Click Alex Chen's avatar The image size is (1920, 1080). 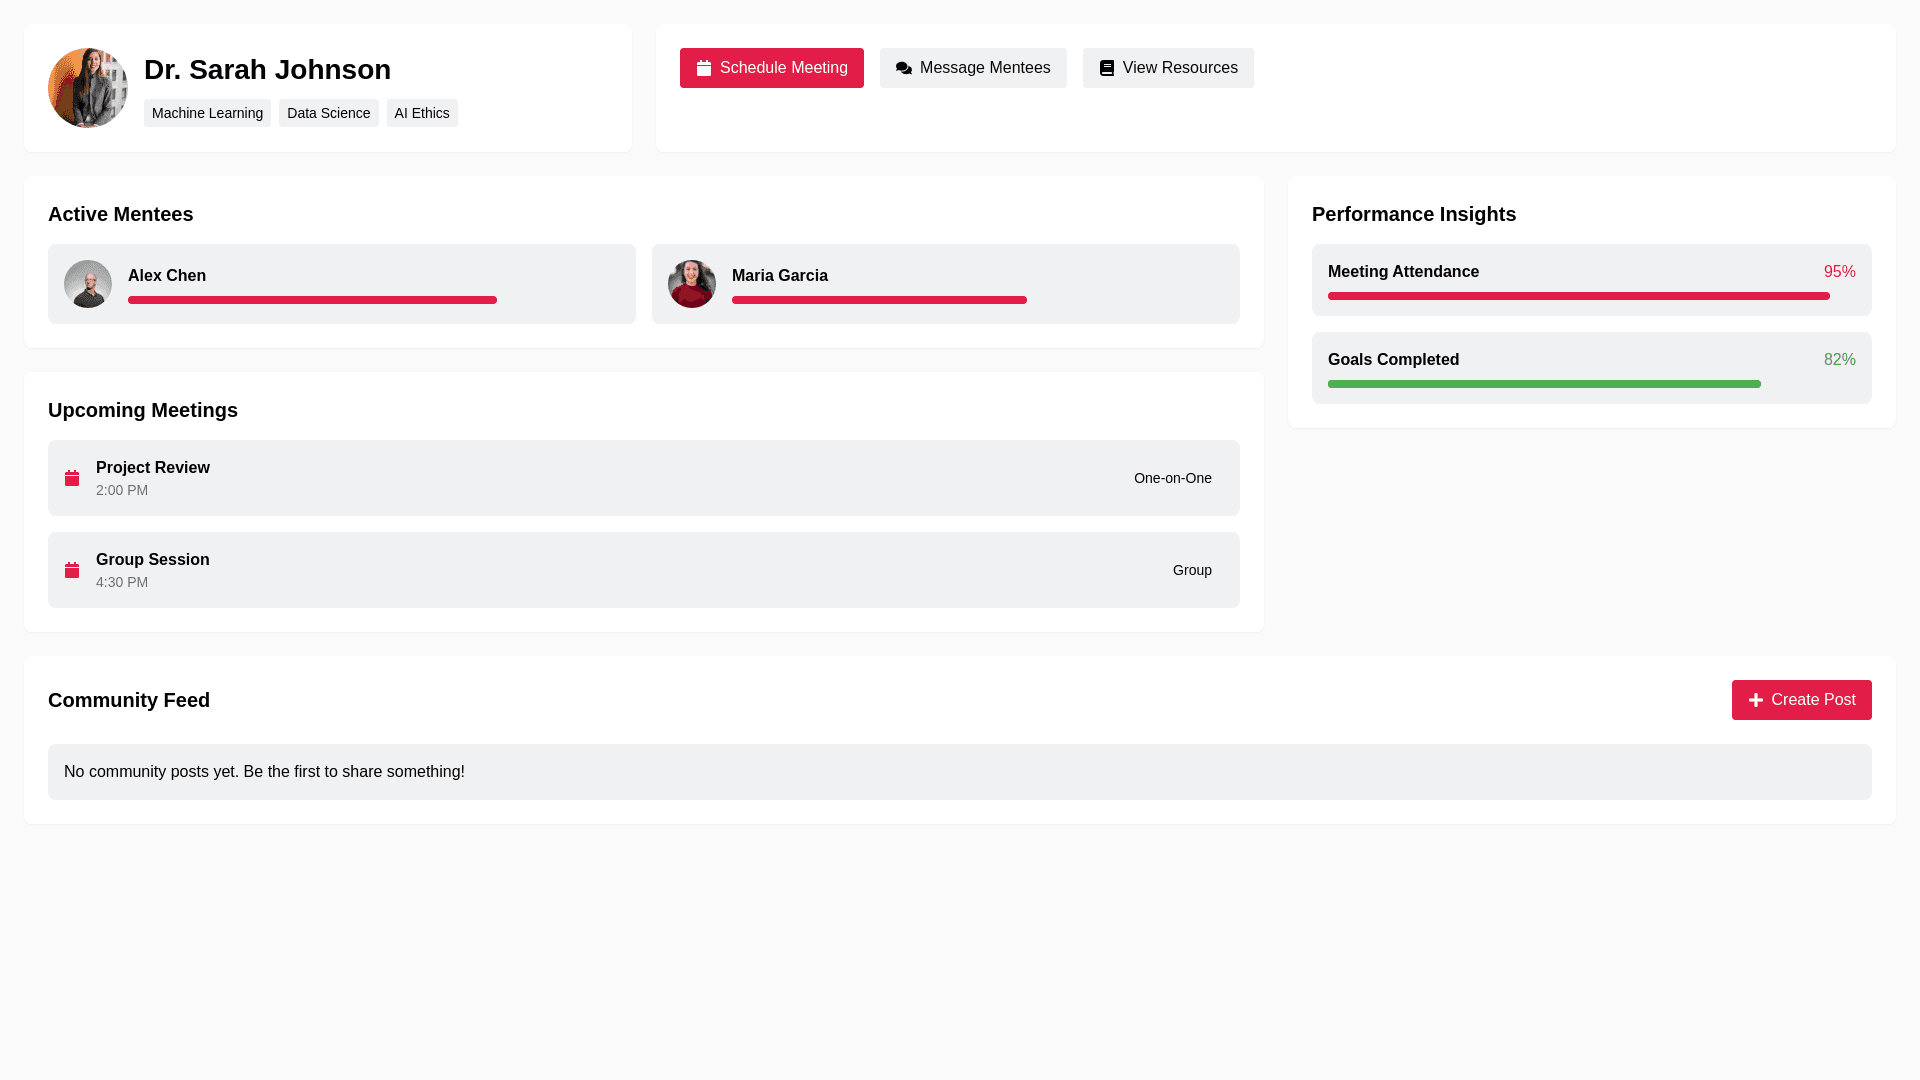click(88, 284)
